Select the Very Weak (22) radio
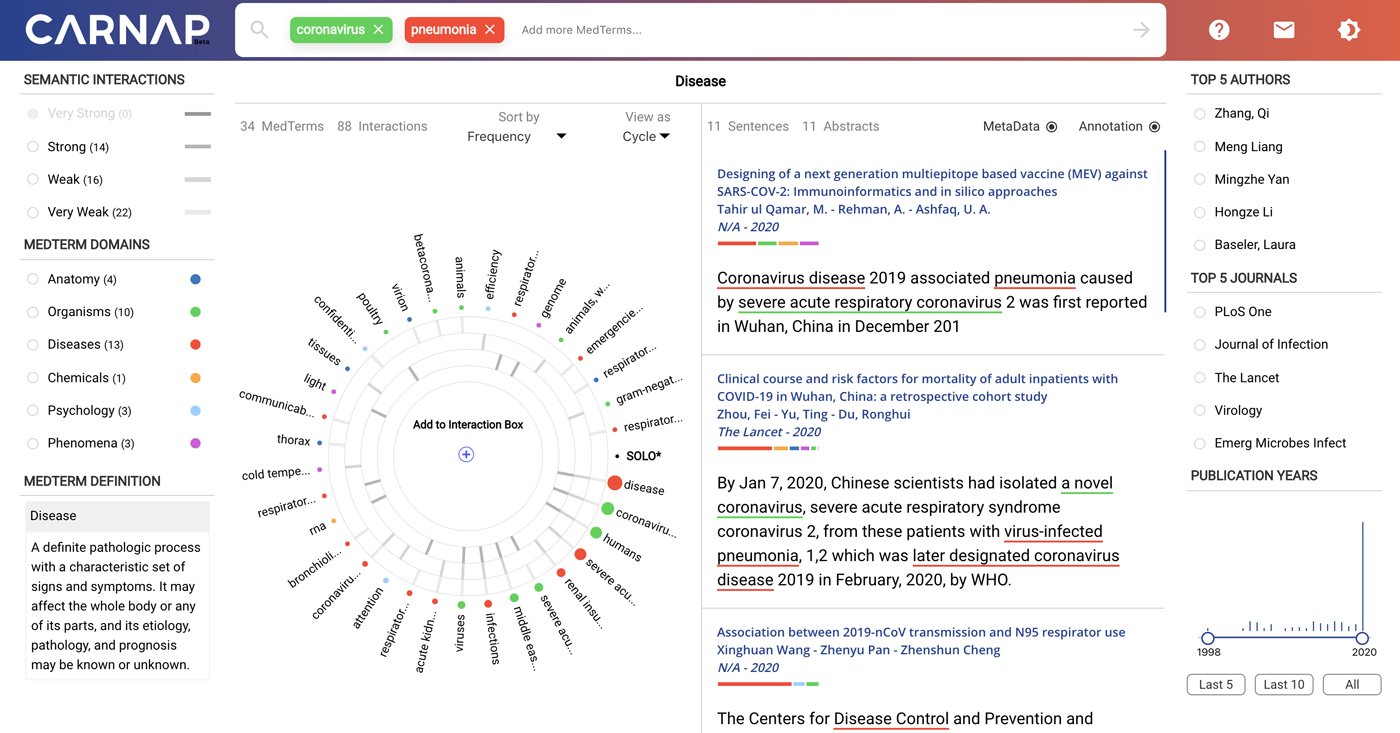The height and width of the screenshot is (733, 1400). click(33, 212)
